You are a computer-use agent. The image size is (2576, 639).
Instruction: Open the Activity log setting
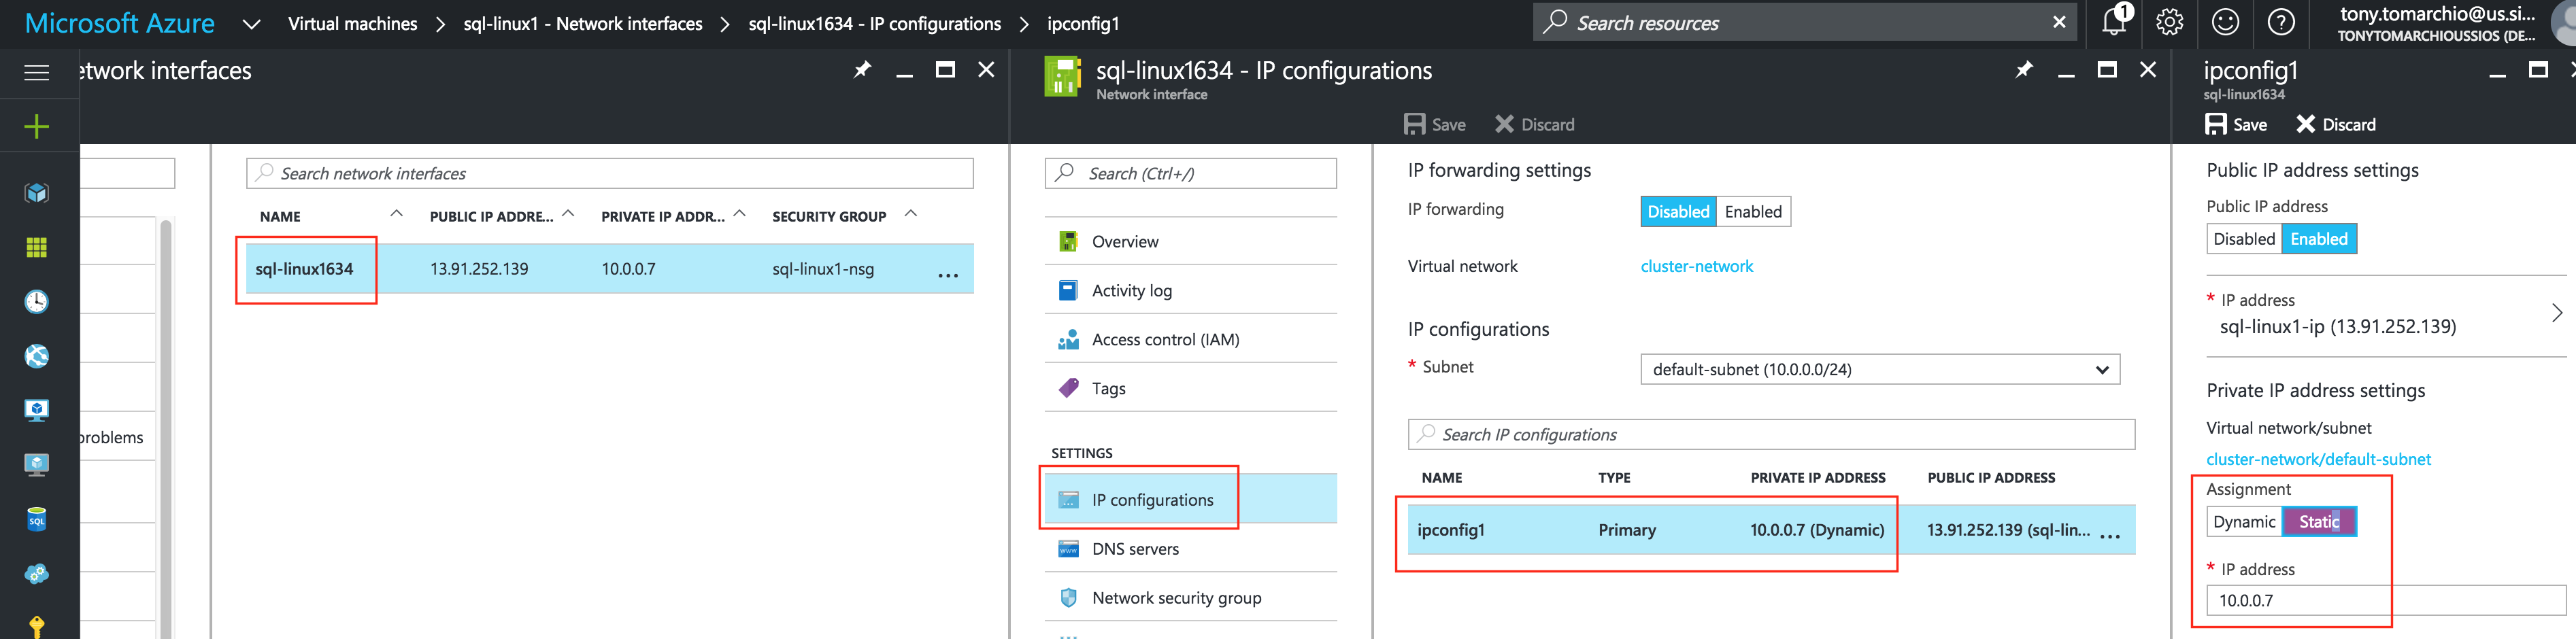tap(1132, 290)
